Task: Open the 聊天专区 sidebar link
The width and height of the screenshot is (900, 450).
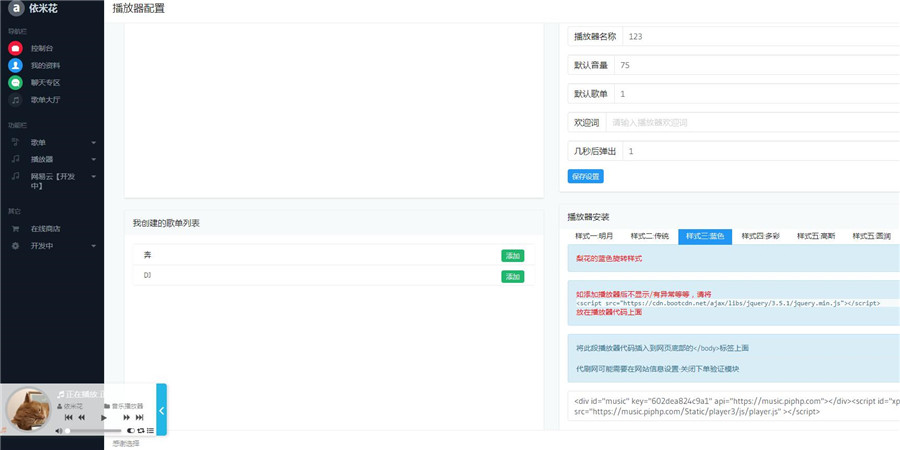Action: click(x=46, y=83)
